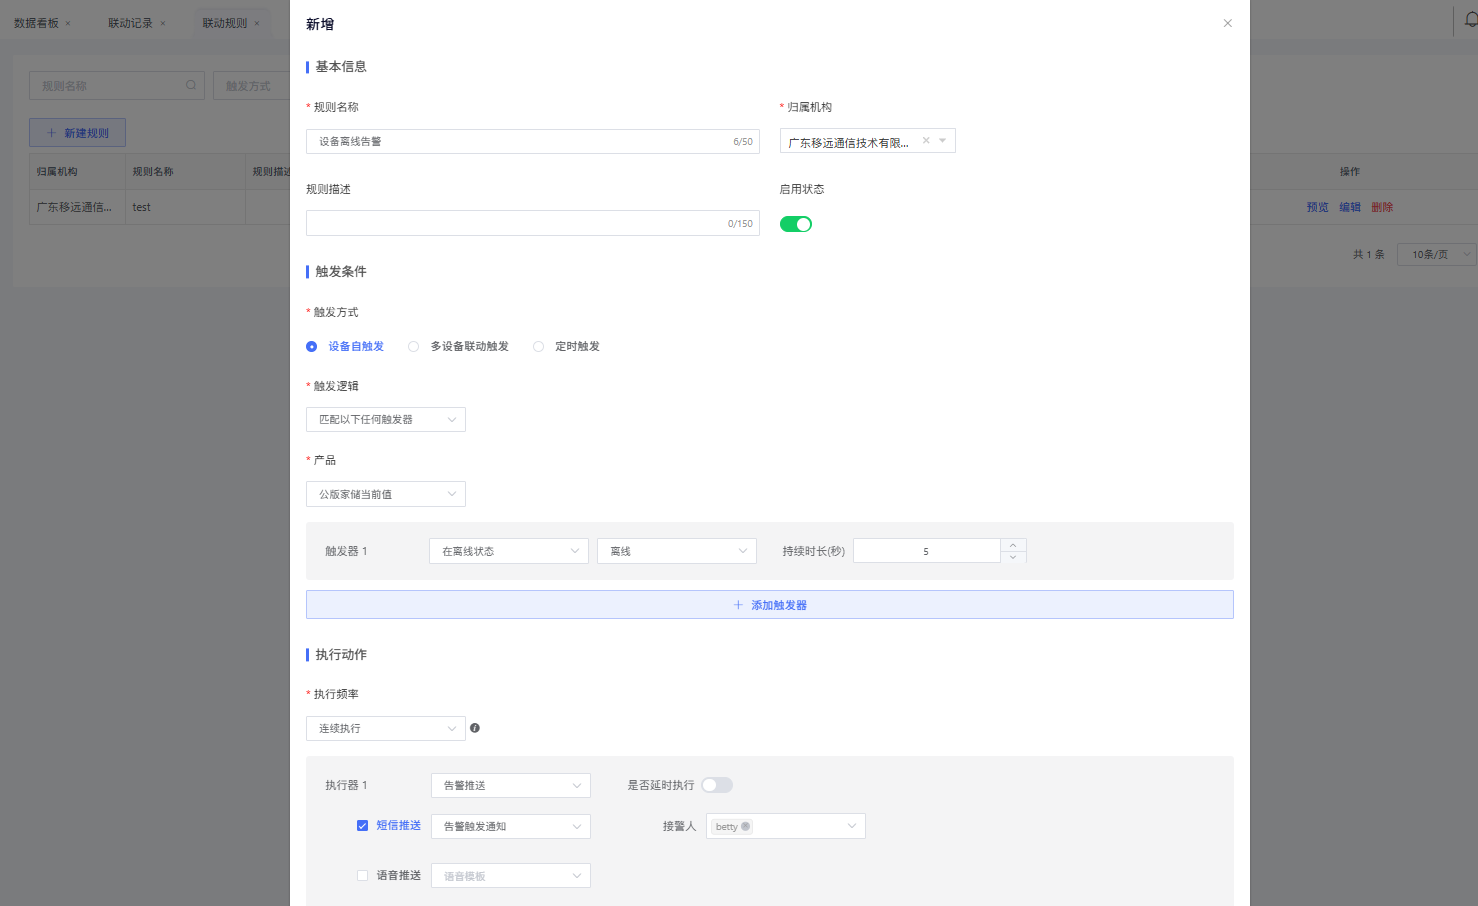Select the 多设备联动触发 radio option
1478x906 pixels.
tap(413, 346)
